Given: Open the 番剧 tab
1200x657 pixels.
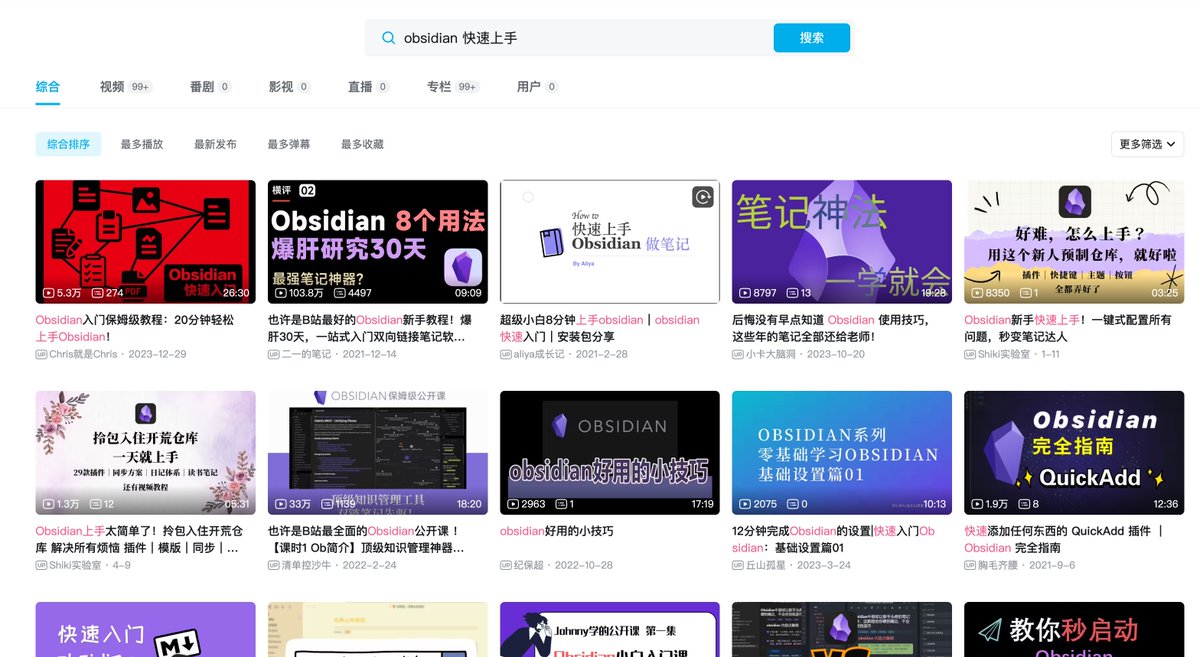Looking at the screenshot, I should [x=210, y=87].
